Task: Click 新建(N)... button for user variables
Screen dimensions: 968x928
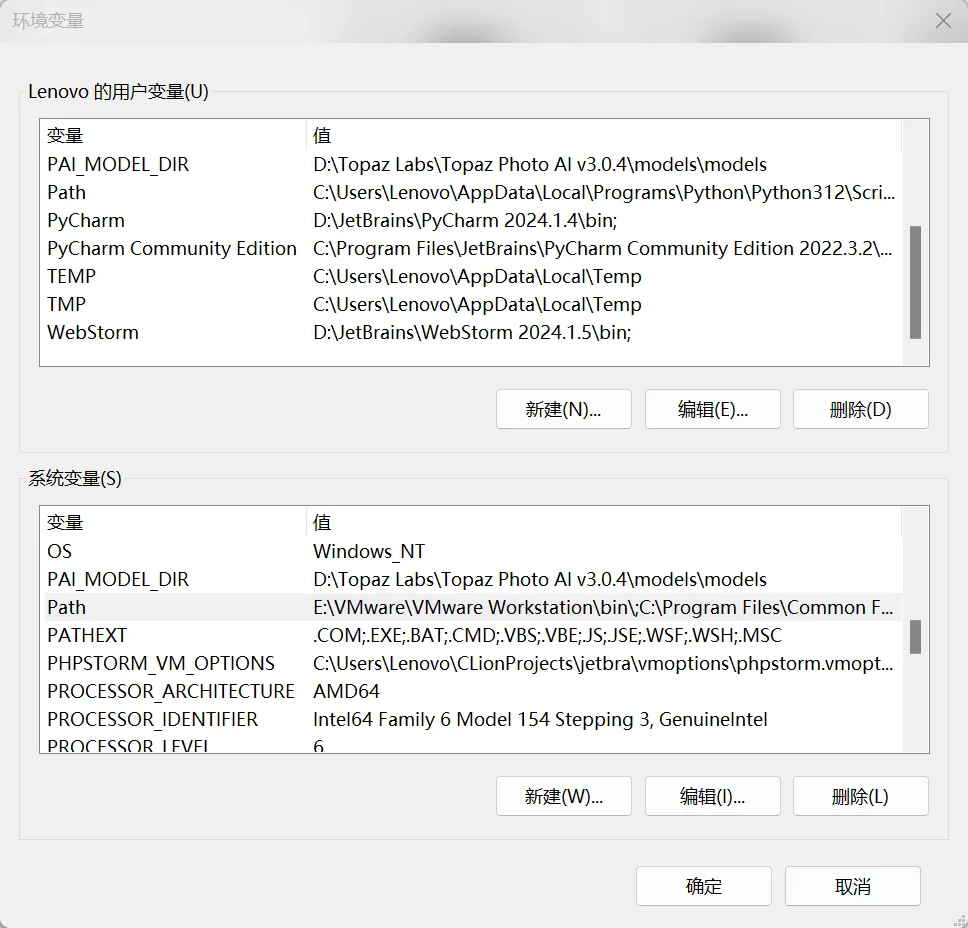Action: point(563,409)
